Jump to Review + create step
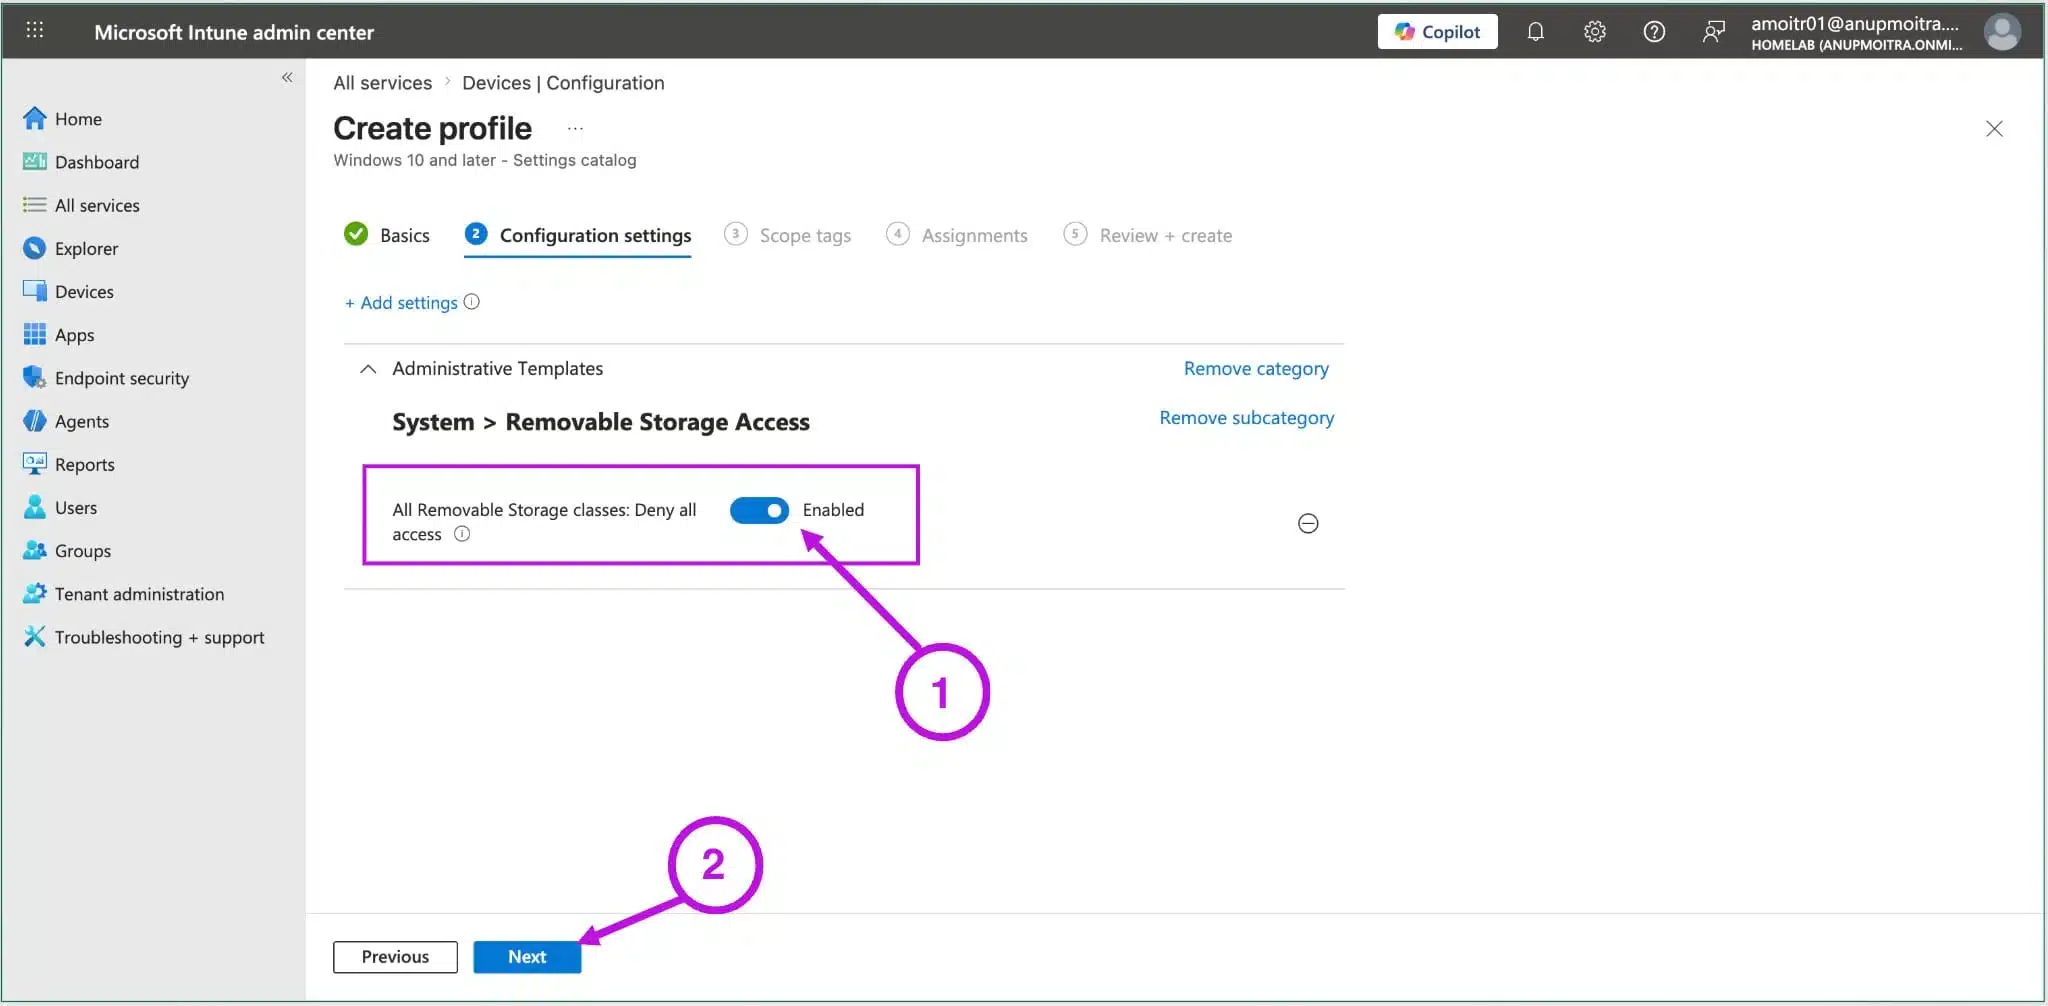The image size is (2048, 1006). (x=1147, y=235)
